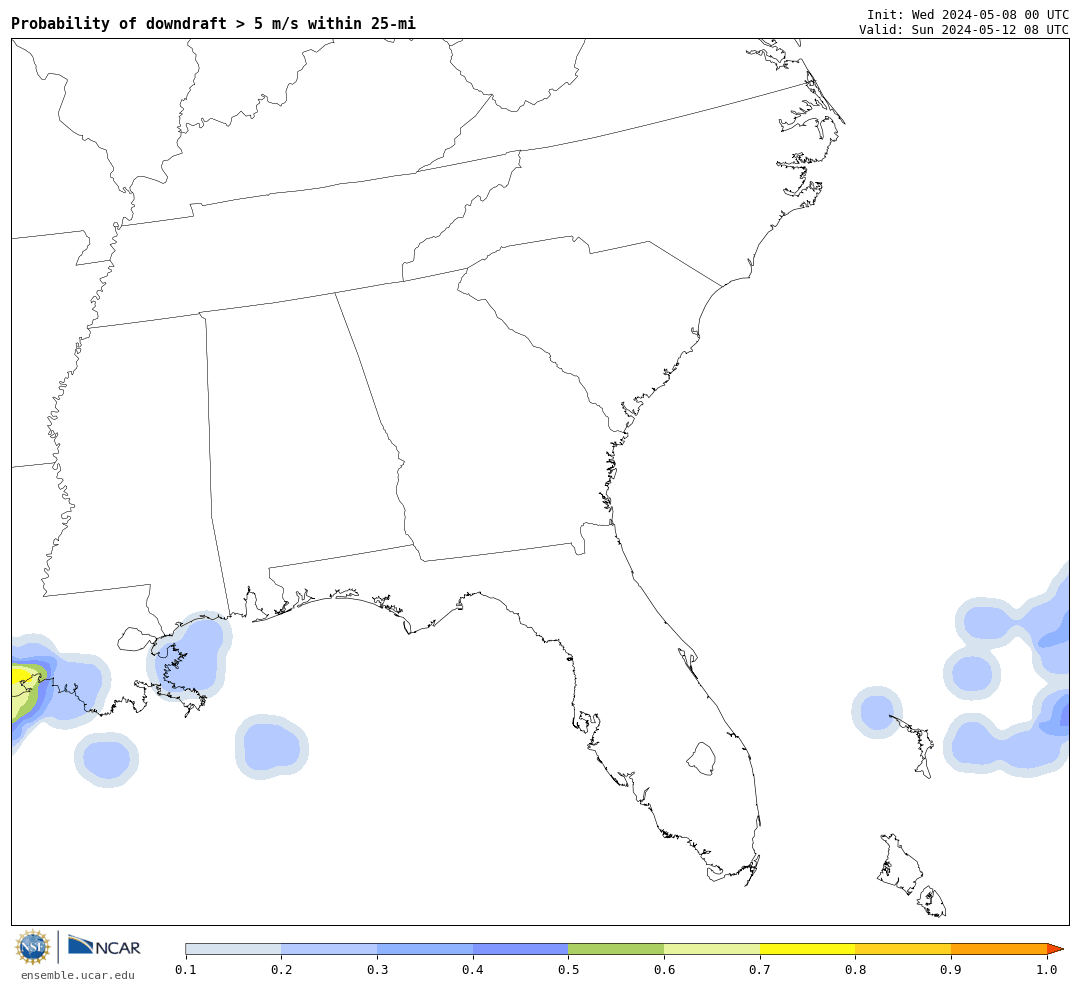The image size is (1080, 988).
Task: Click the 0.9 colorbar tick label
Action: [x=951, y=970]
